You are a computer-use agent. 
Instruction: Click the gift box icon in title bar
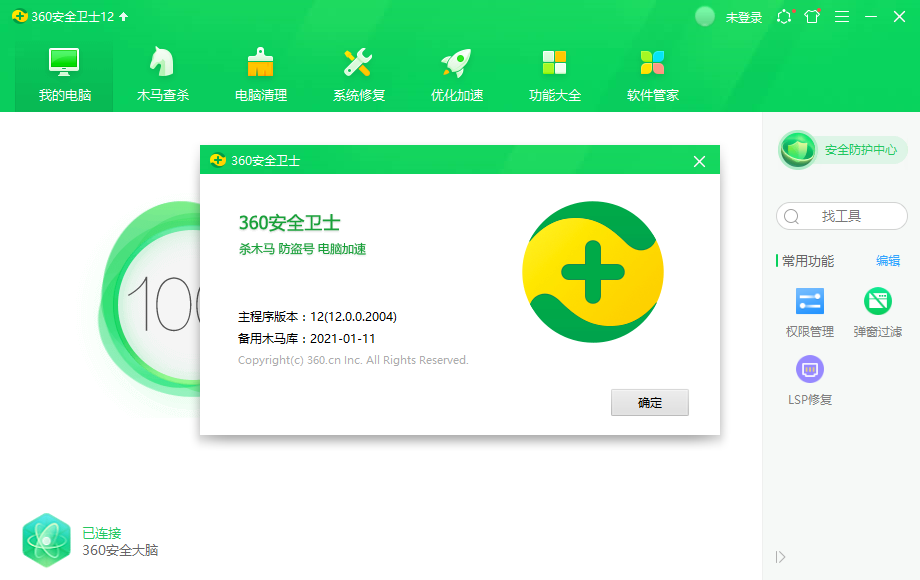click(812, 16)
